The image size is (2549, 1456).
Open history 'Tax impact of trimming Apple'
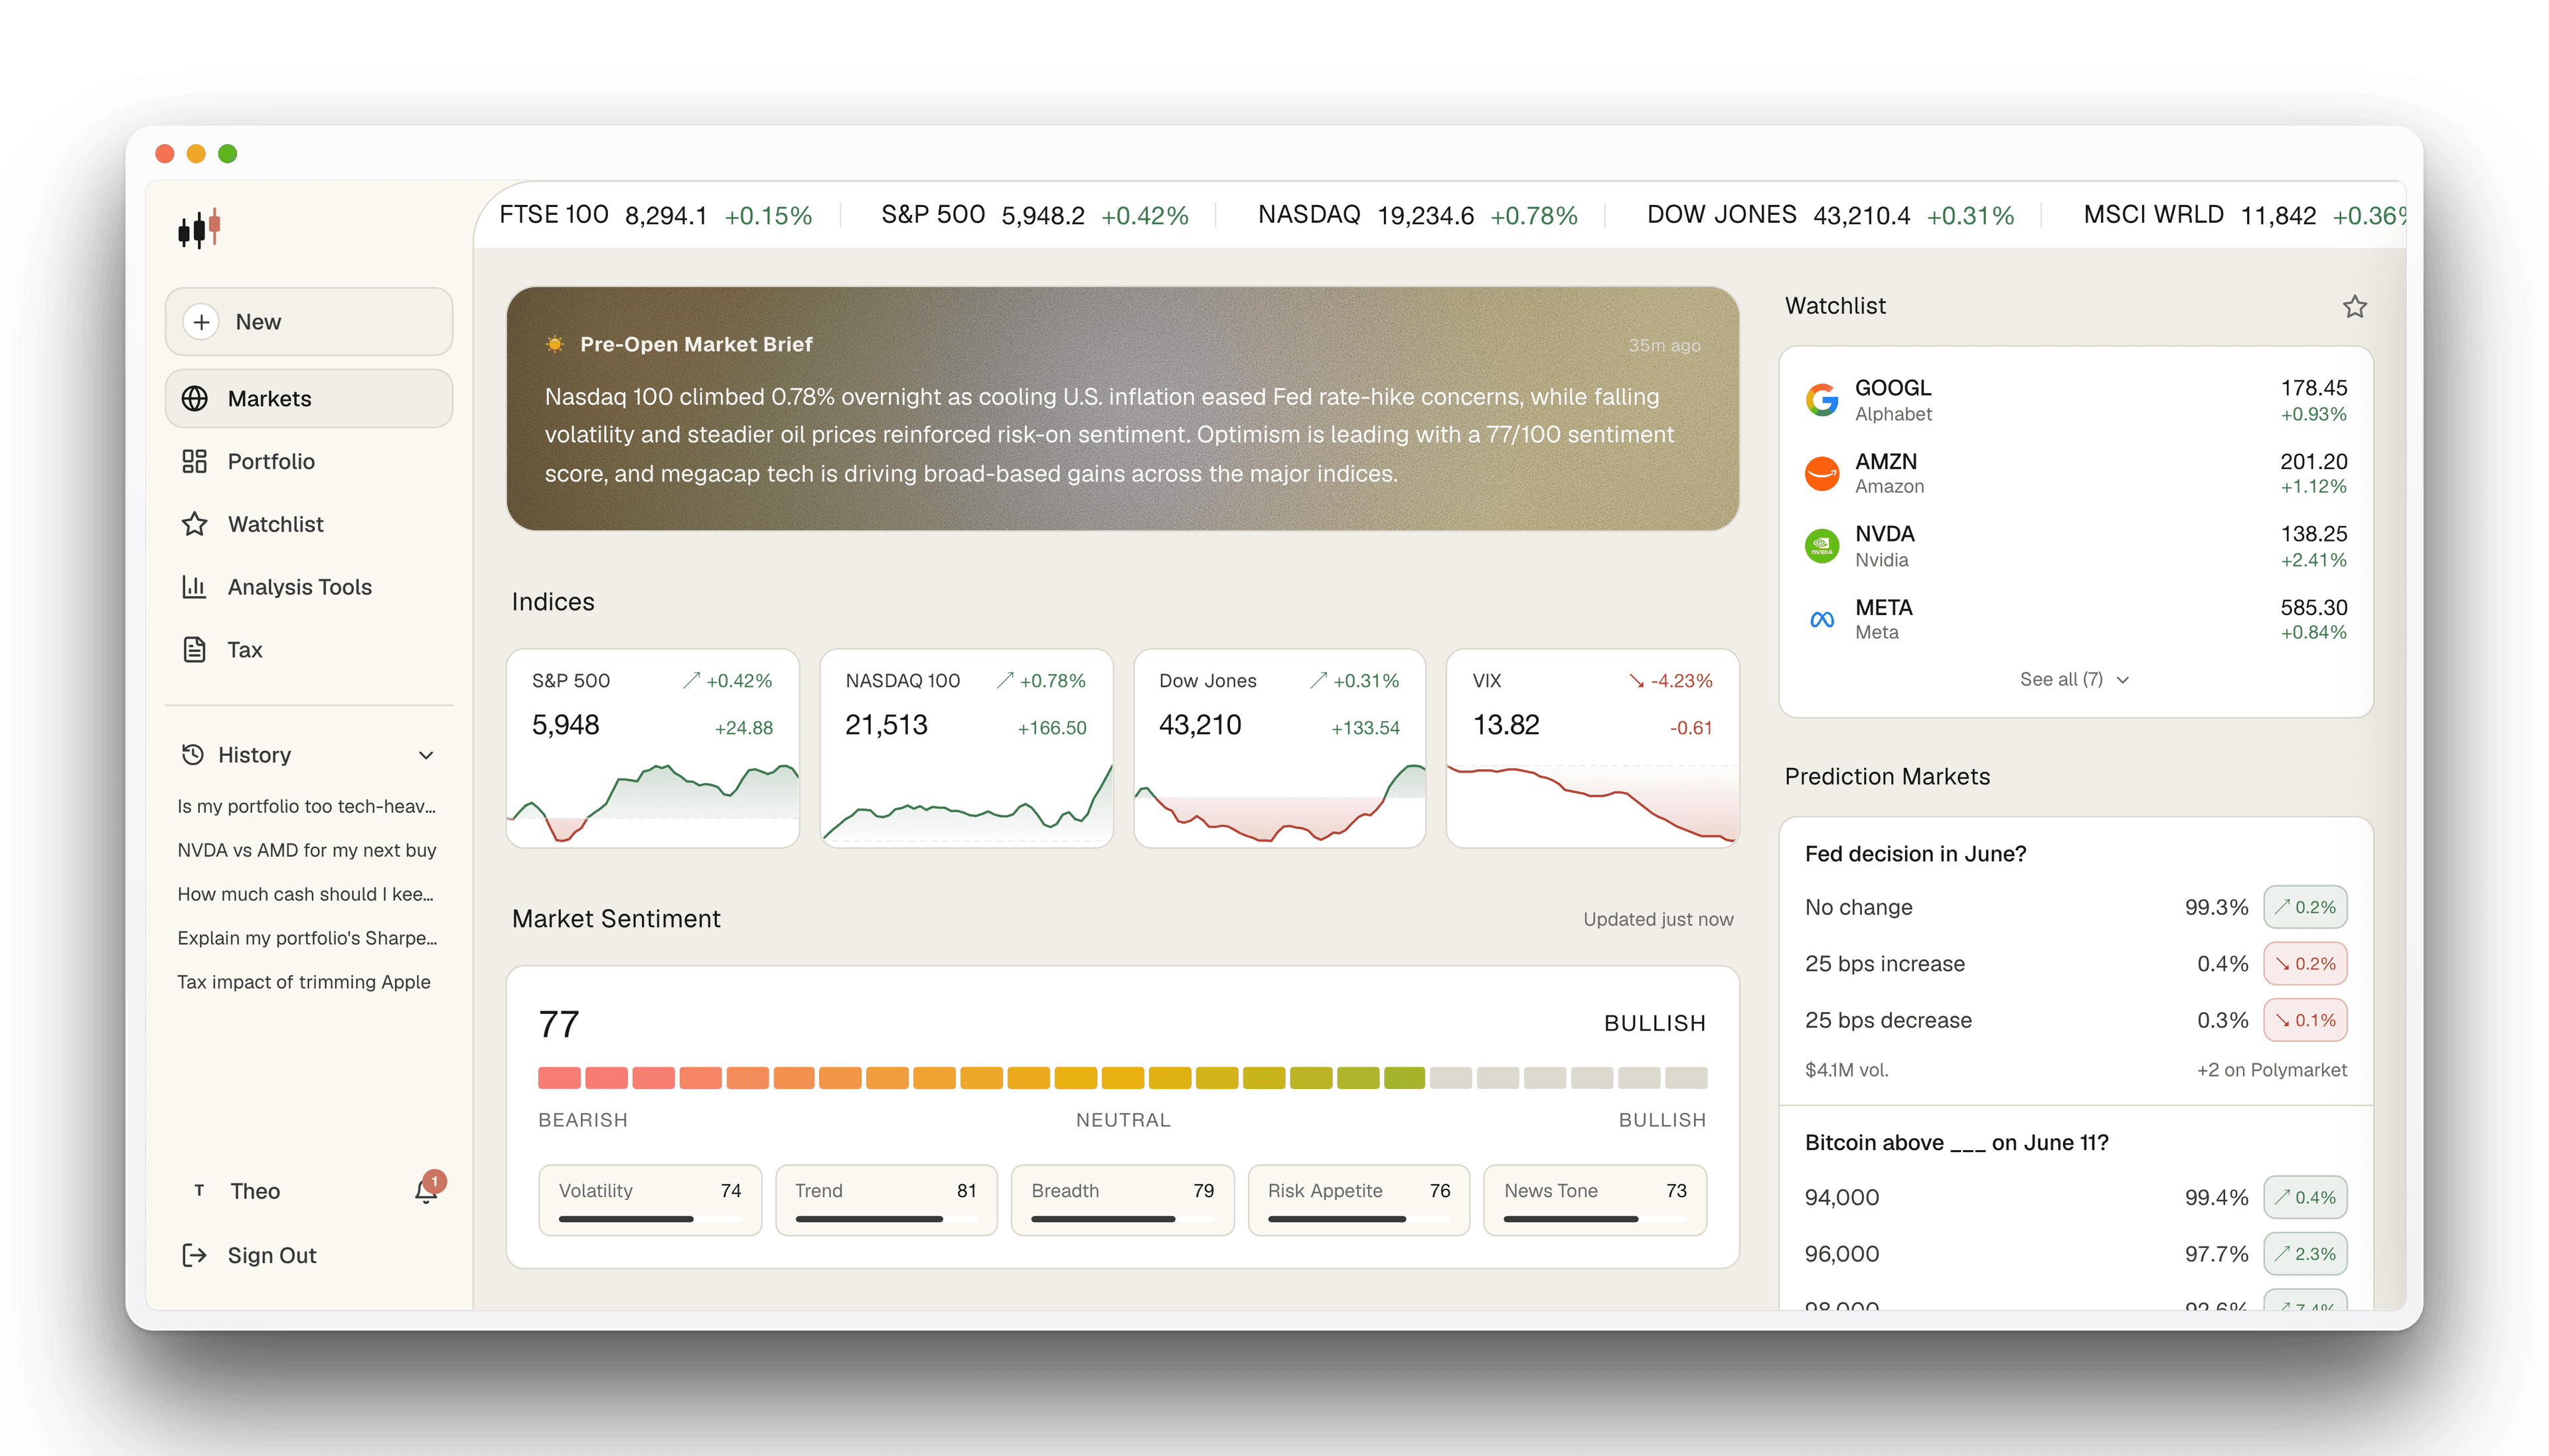(x=304, y=982)
